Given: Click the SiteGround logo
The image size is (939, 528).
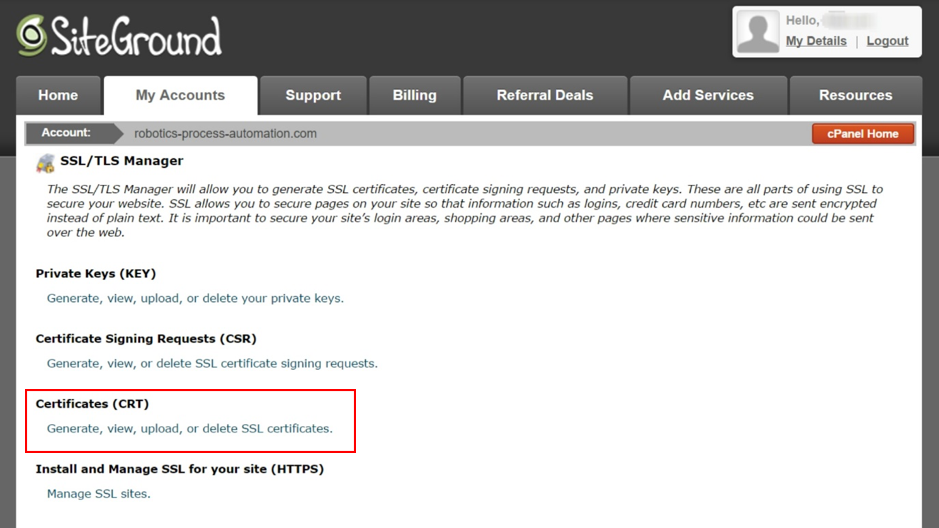Looking at the screenshot, I should click(119, 36).
